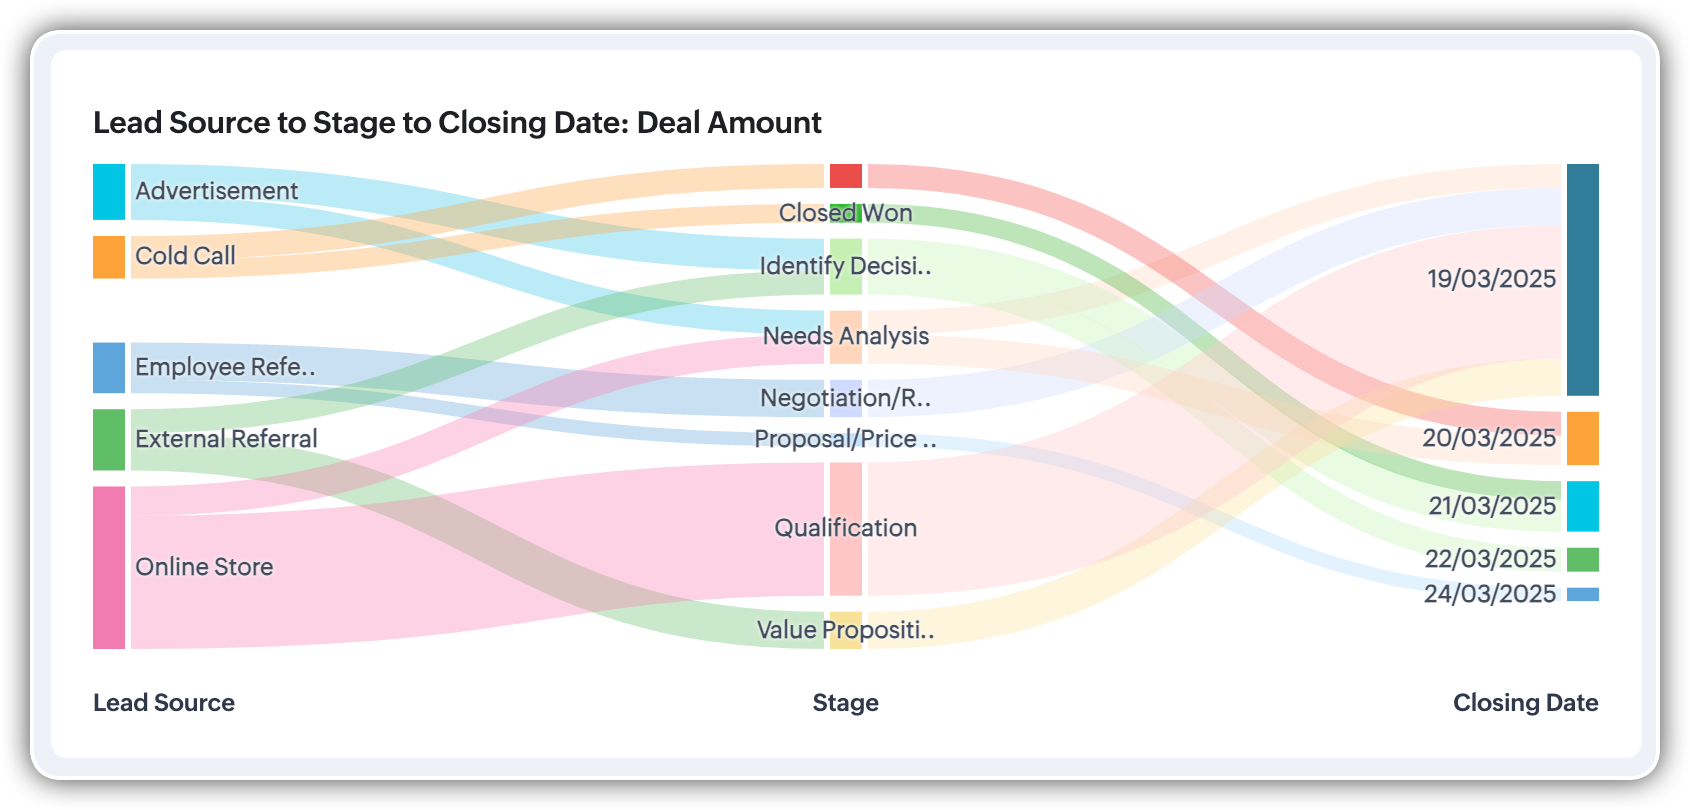Click the Value Proposition stage label

click(x=845, y=630)
